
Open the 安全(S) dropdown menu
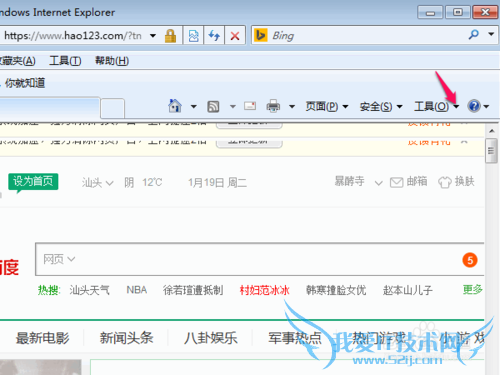[381, 107]
